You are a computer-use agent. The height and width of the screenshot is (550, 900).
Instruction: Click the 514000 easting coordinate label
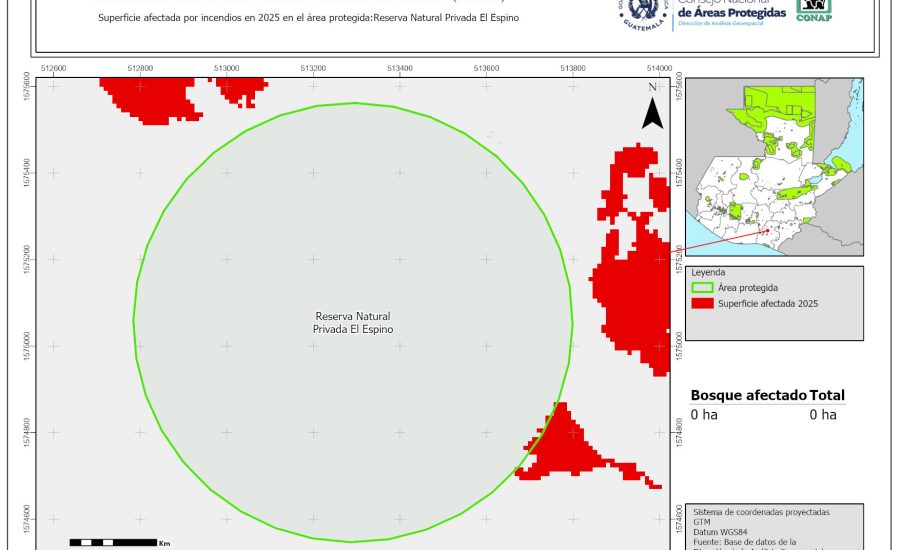tap(659, 68)
